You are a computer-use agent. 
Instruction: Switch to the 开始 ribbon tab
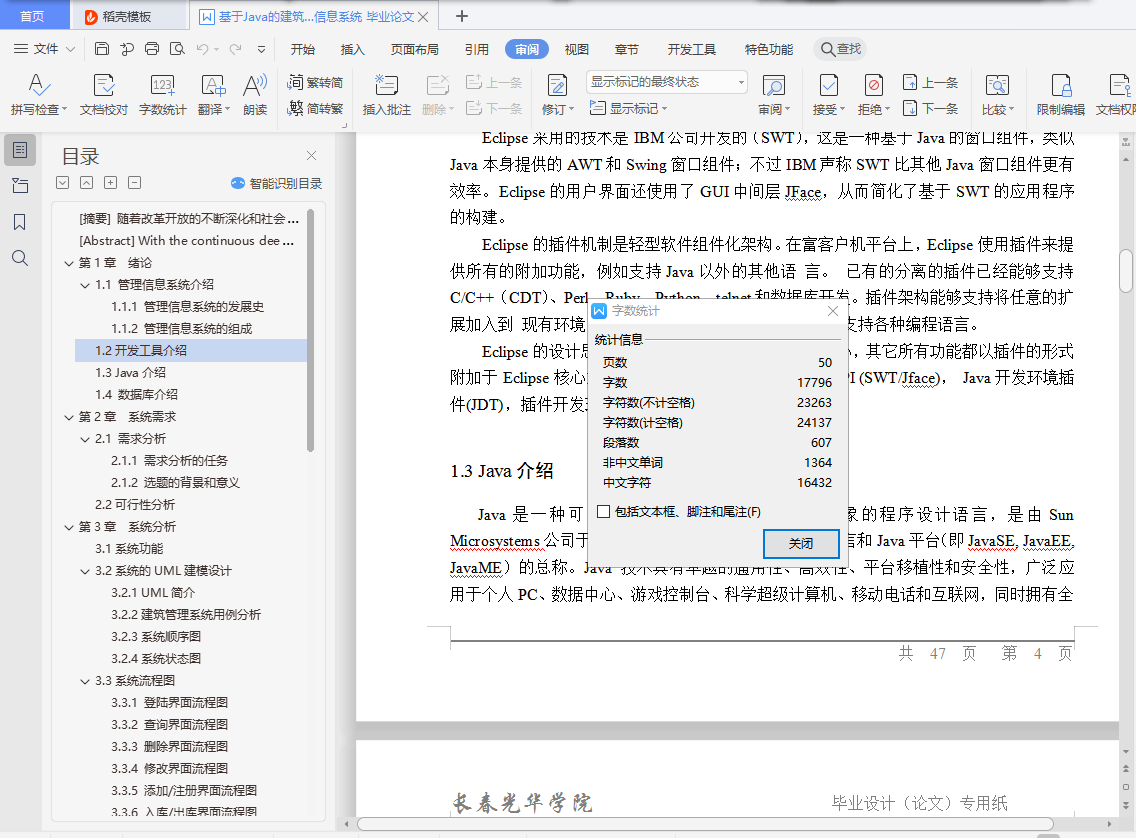click(302, 49)
